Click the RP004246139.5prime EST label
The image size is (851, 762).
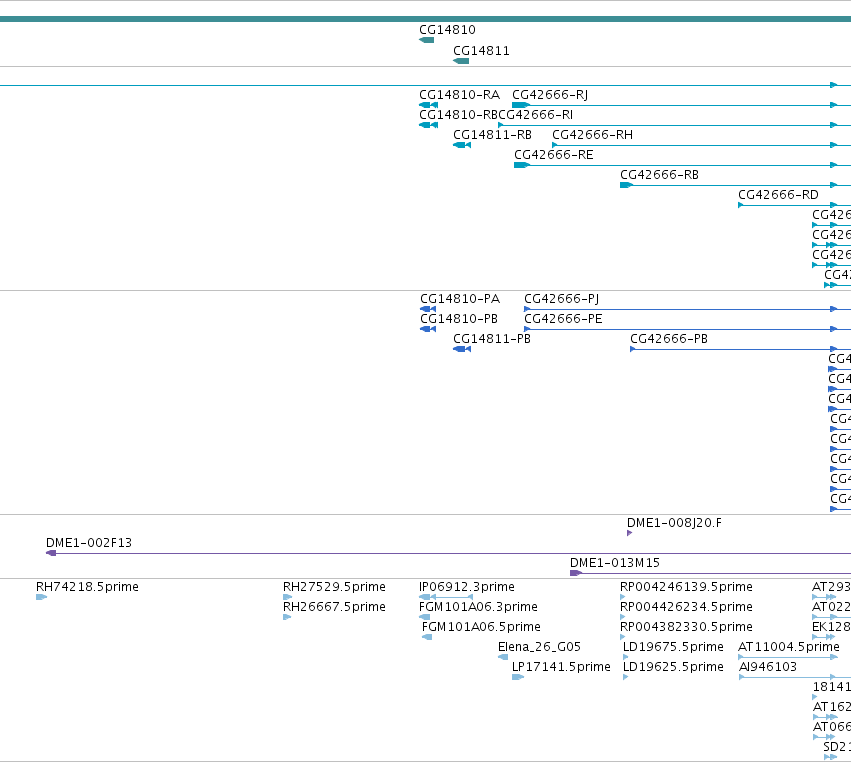pos(687,587)
